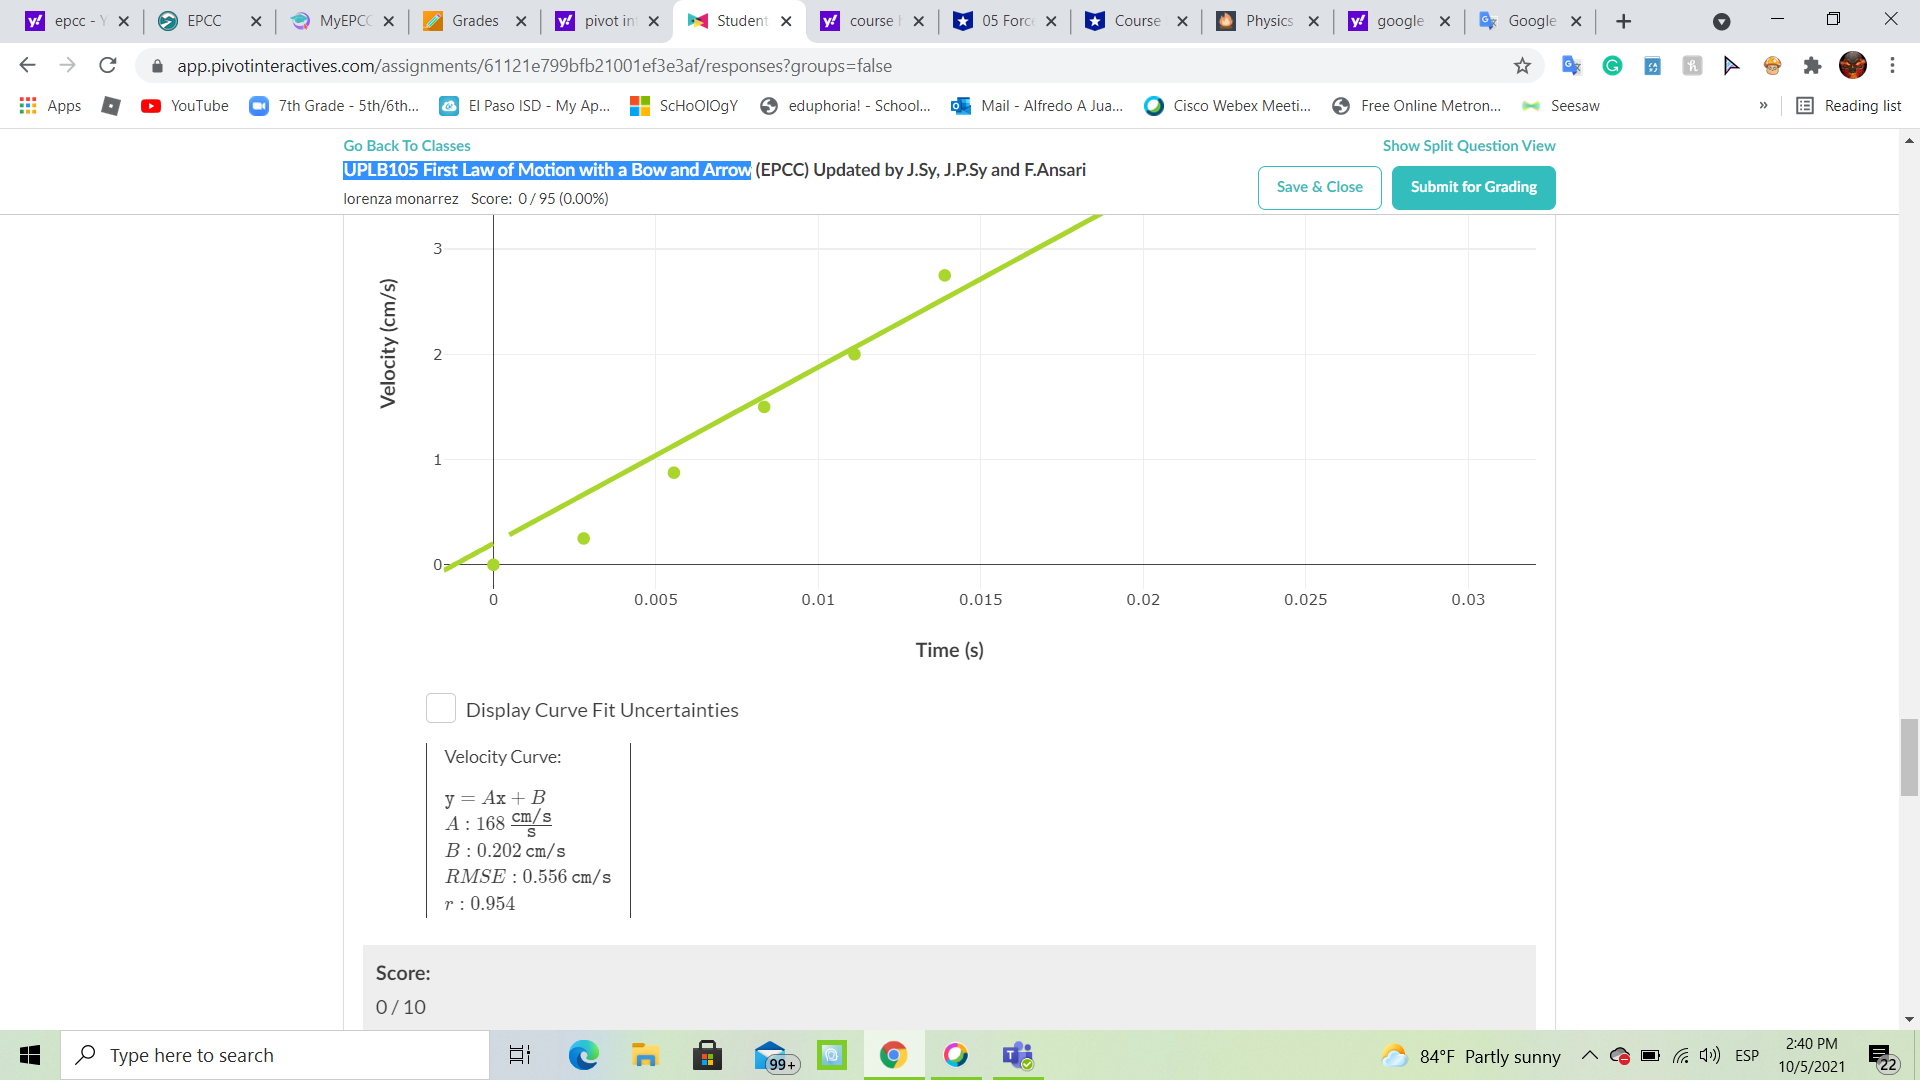
Task: Open Chrome three-dot menu
Action: pos(1892,66)
